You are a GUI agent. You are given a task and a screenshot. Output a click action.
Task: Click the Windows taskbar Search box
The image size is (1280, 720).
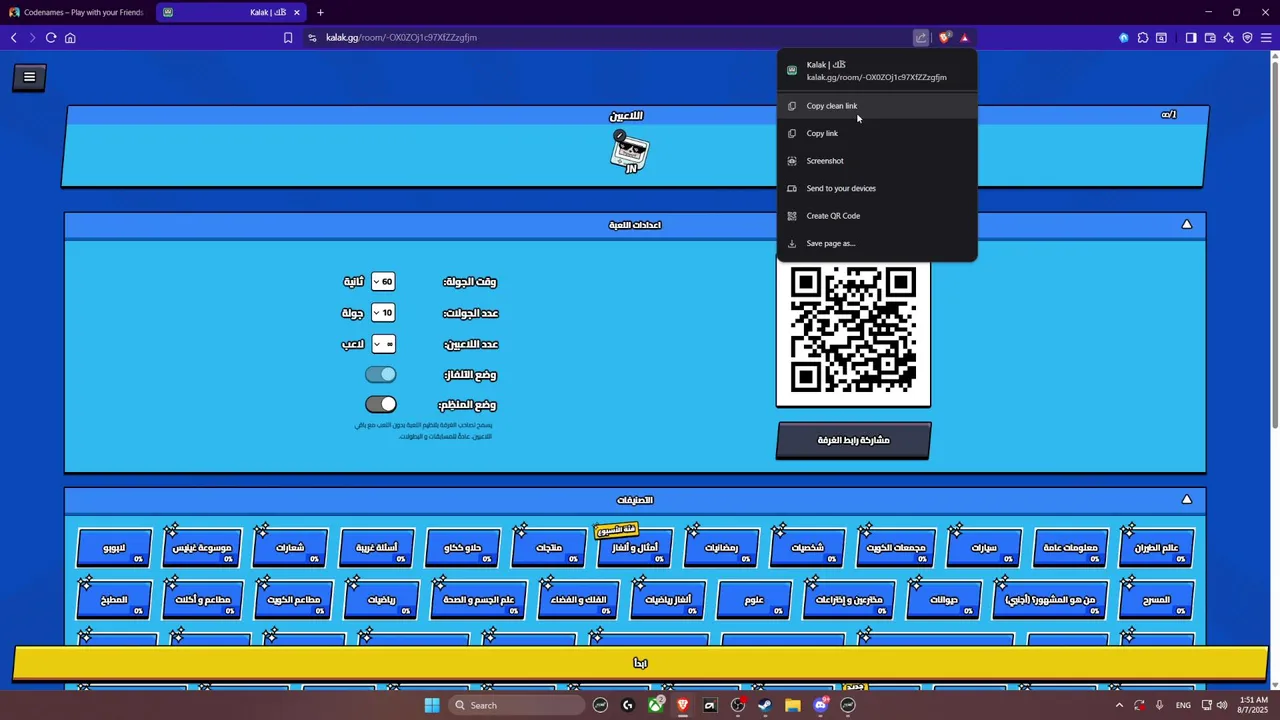coord(516,705)
